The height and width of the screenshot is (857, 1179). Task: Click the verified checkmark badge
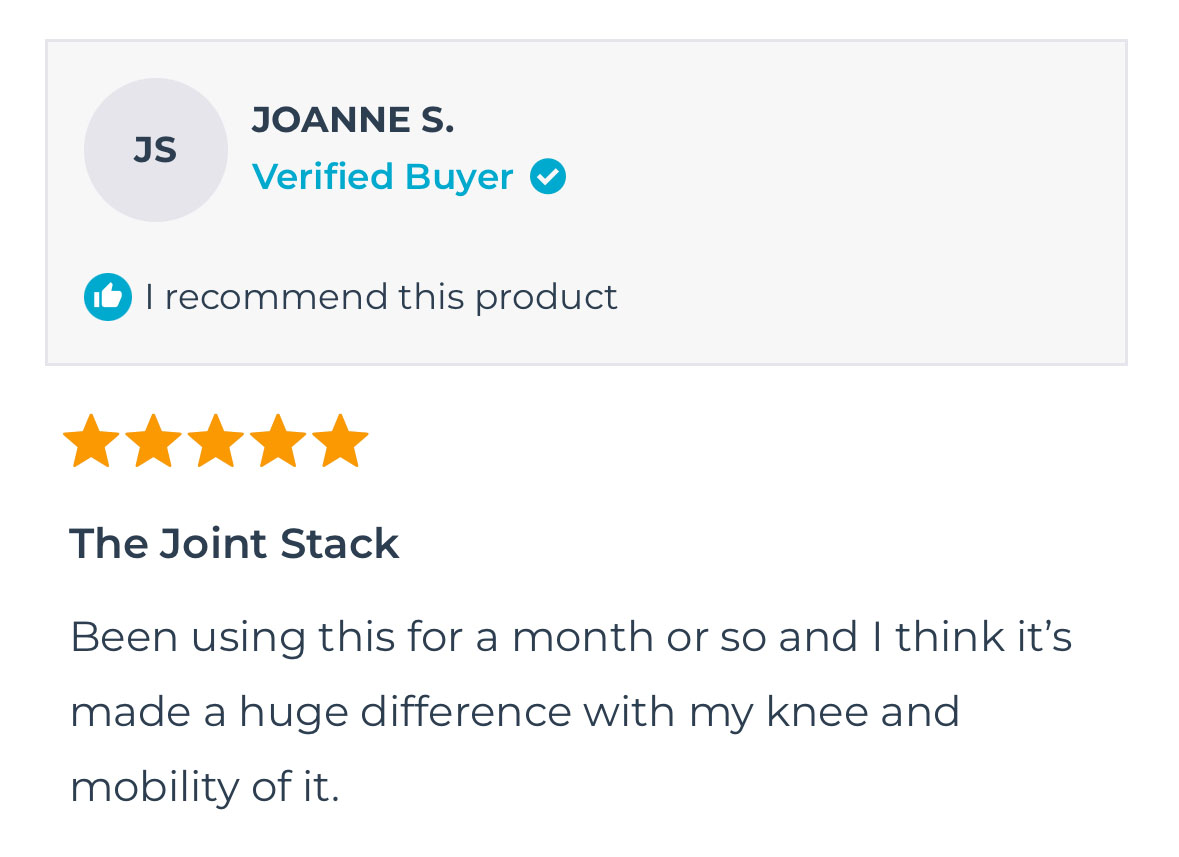pos(548,177)
